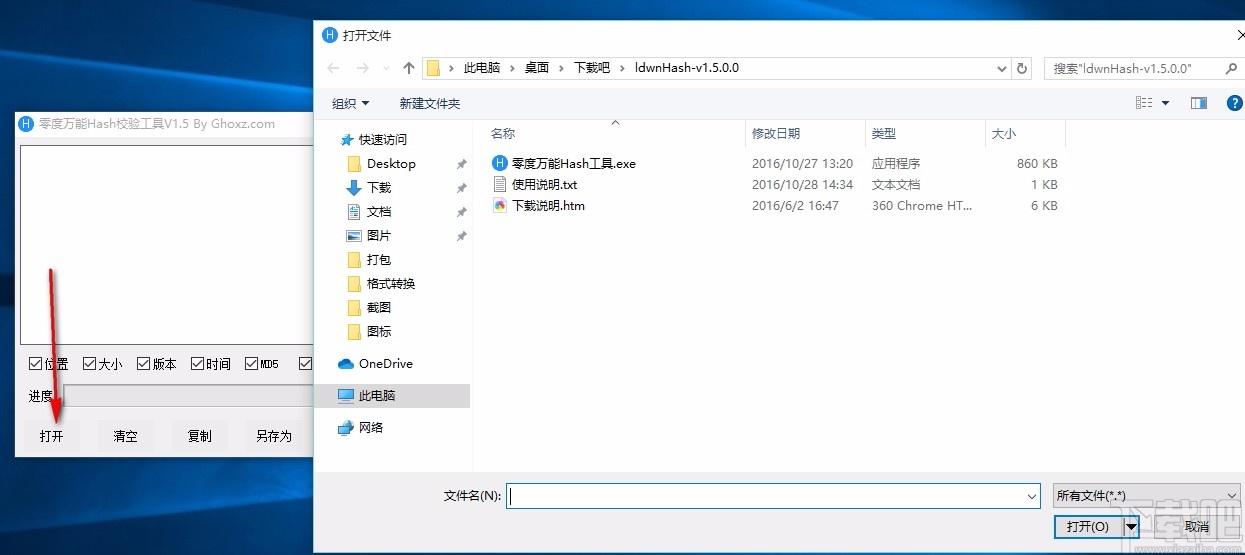
Task: Open view options dropdown arrow
Action: 1166,103
